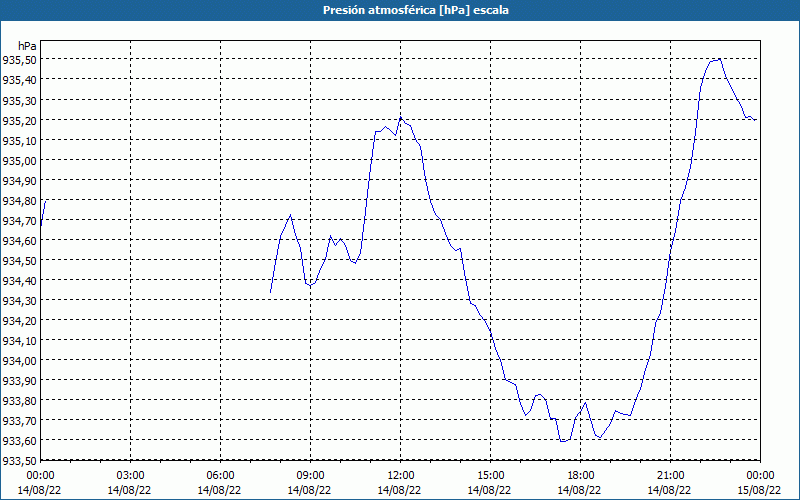Click the 21:00 time label
The width and height of the screenshot is (800, 500).
[x=670, y=476]
